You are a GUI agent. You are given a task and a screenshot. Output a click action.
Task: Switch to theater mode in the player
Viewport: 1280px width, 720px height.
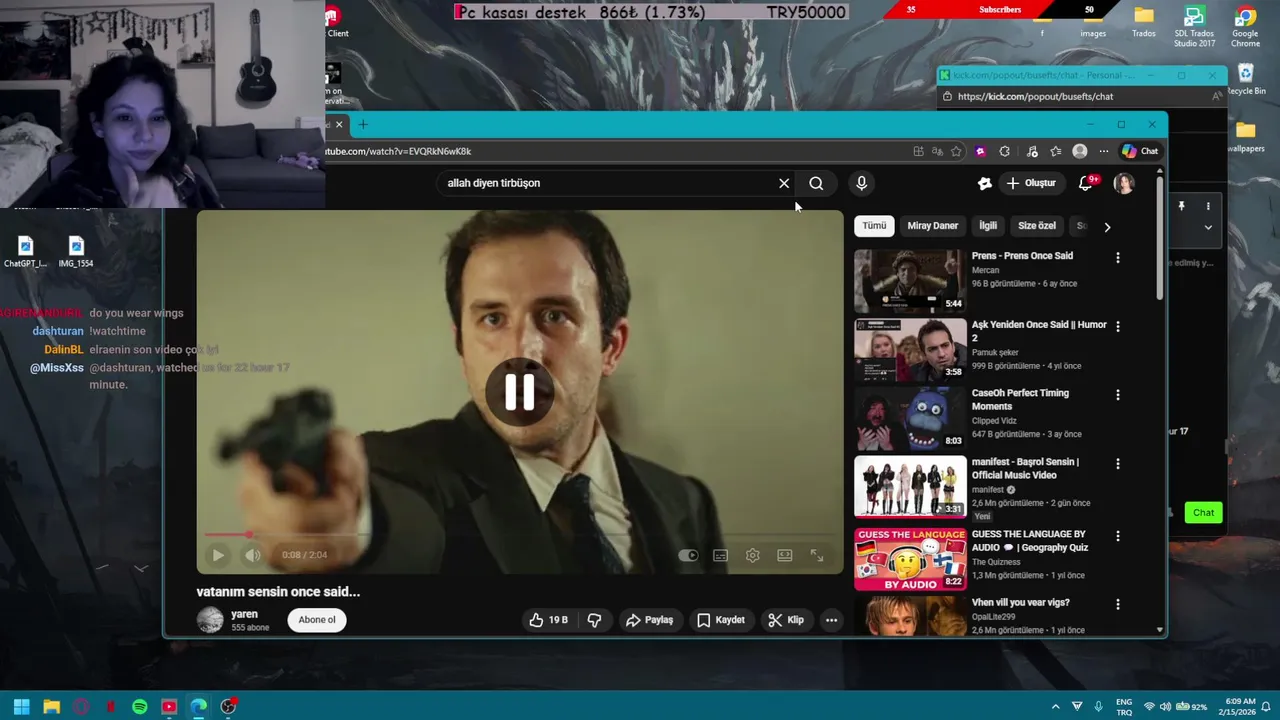[785, 555]
